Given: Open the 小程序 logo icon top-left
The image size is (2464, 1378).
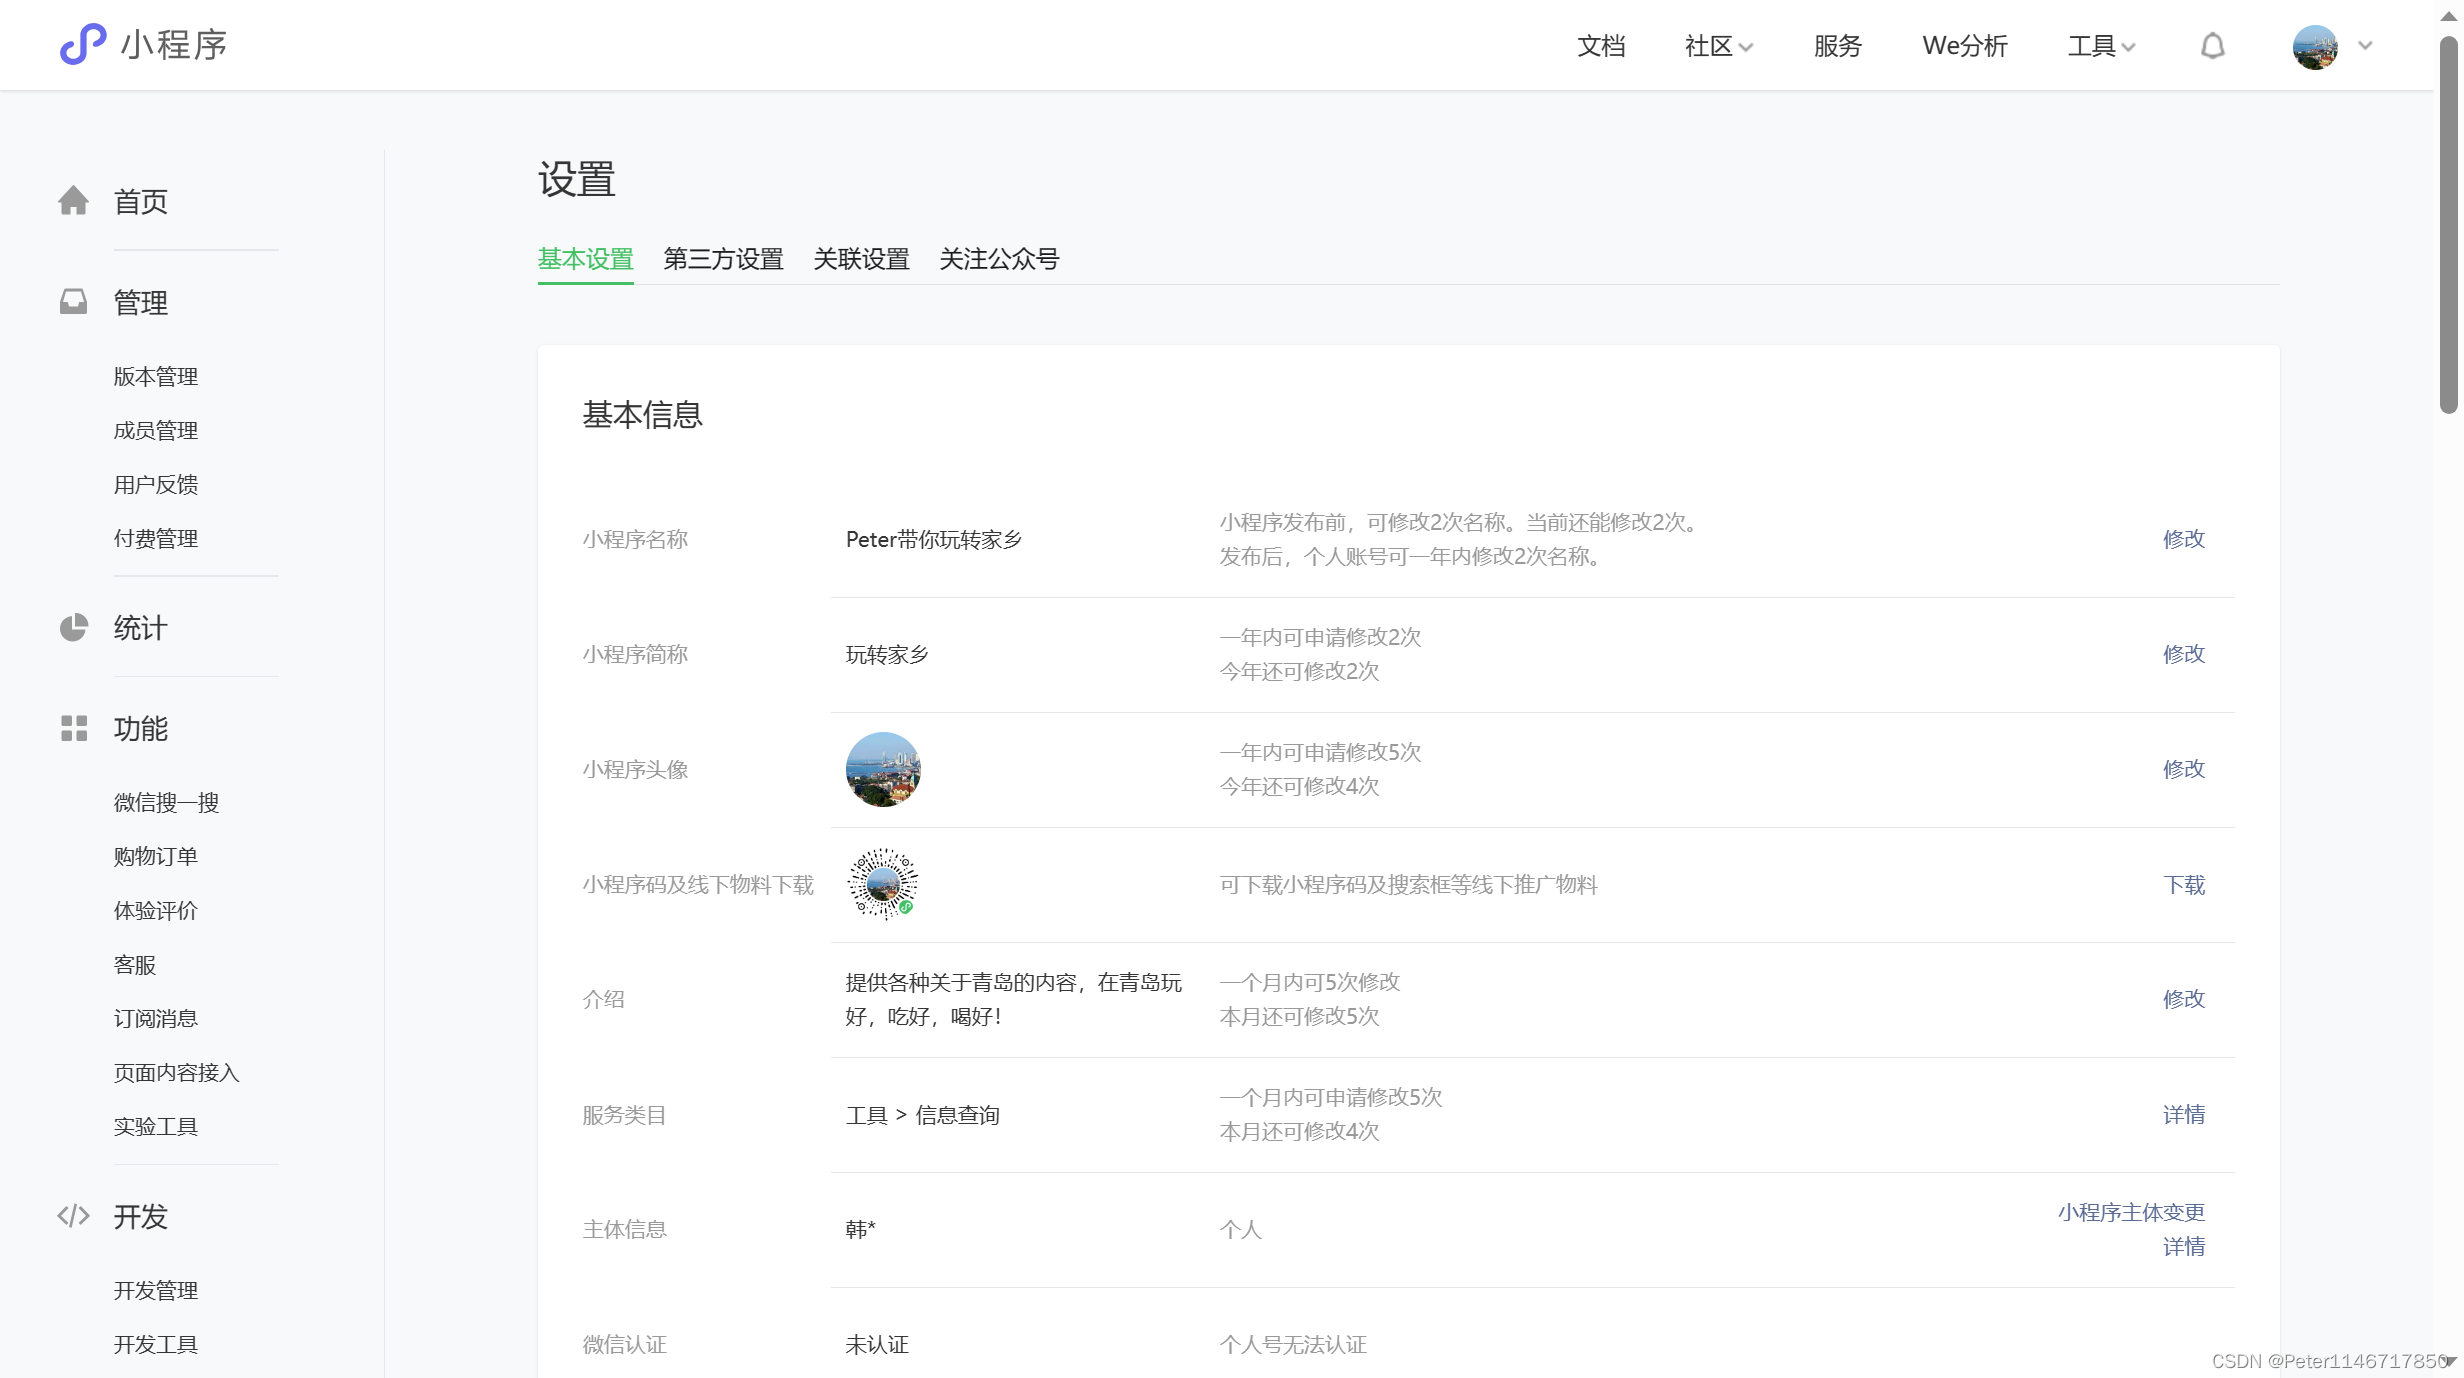Looking at the screenshot, I should point(85,45).
